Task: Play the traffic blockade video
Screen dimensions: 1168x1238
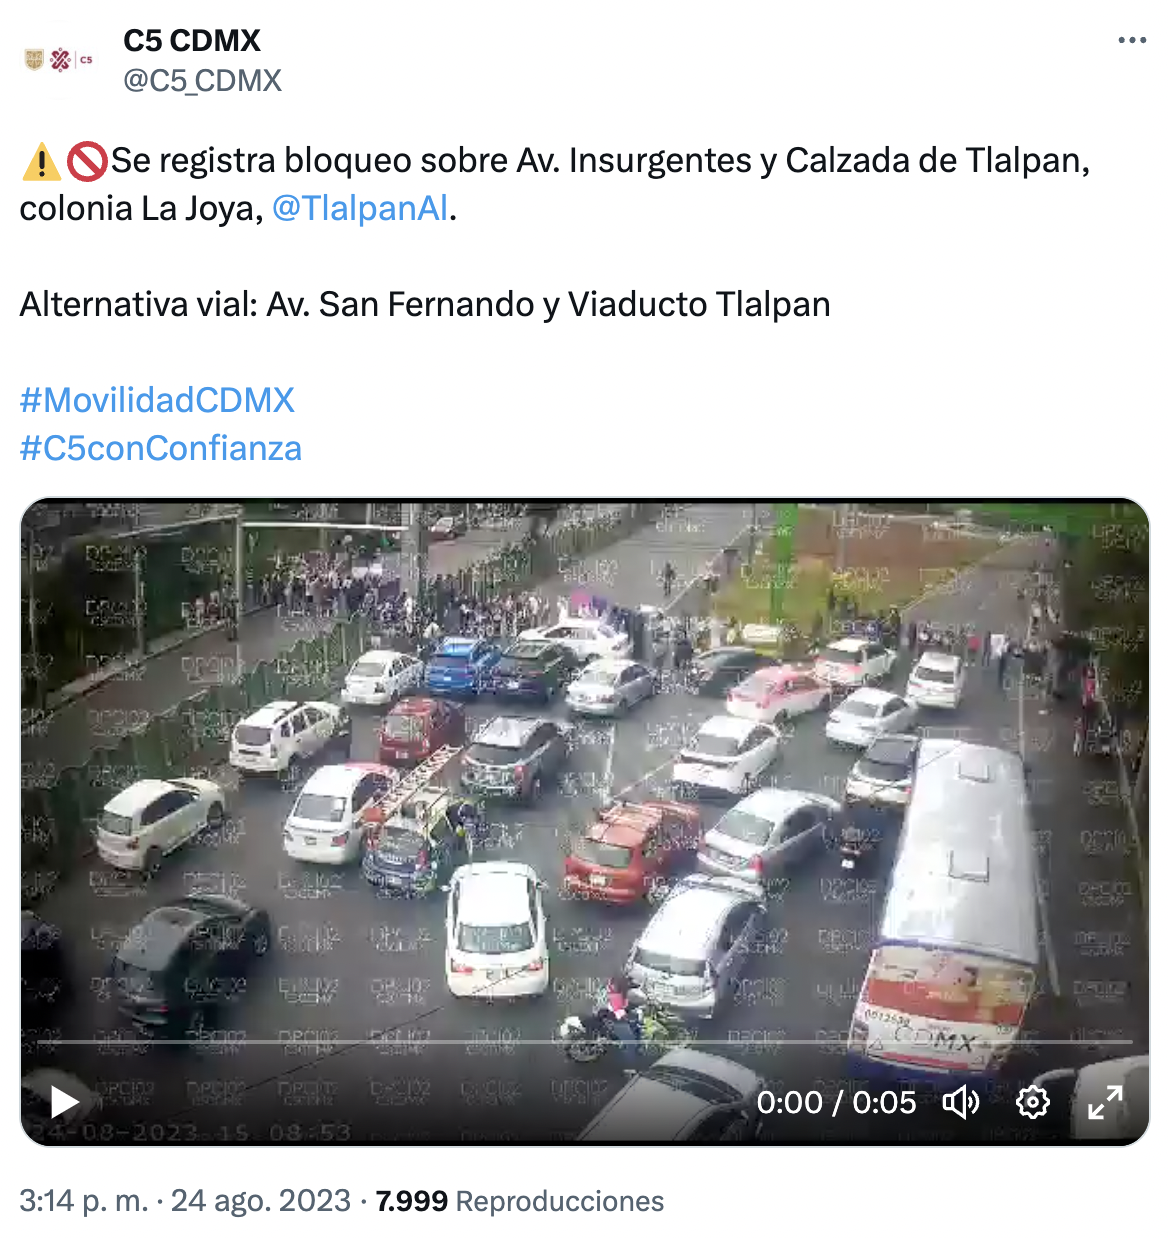Action: 65,1102
